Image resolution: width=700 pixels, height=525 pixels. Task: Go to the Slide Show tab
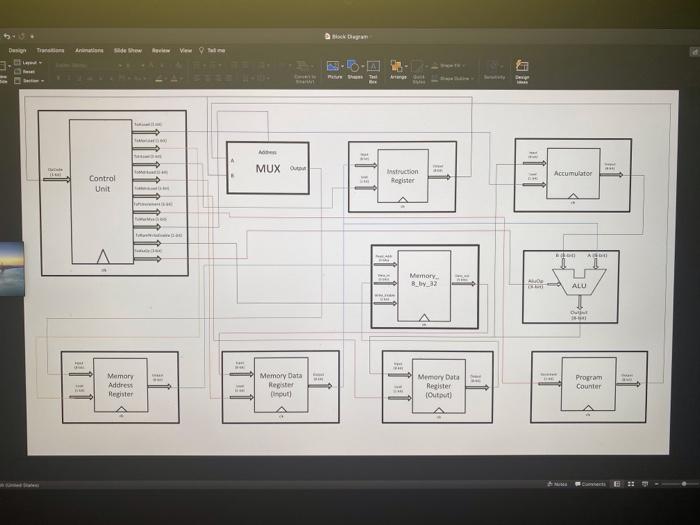click(128, 50)
